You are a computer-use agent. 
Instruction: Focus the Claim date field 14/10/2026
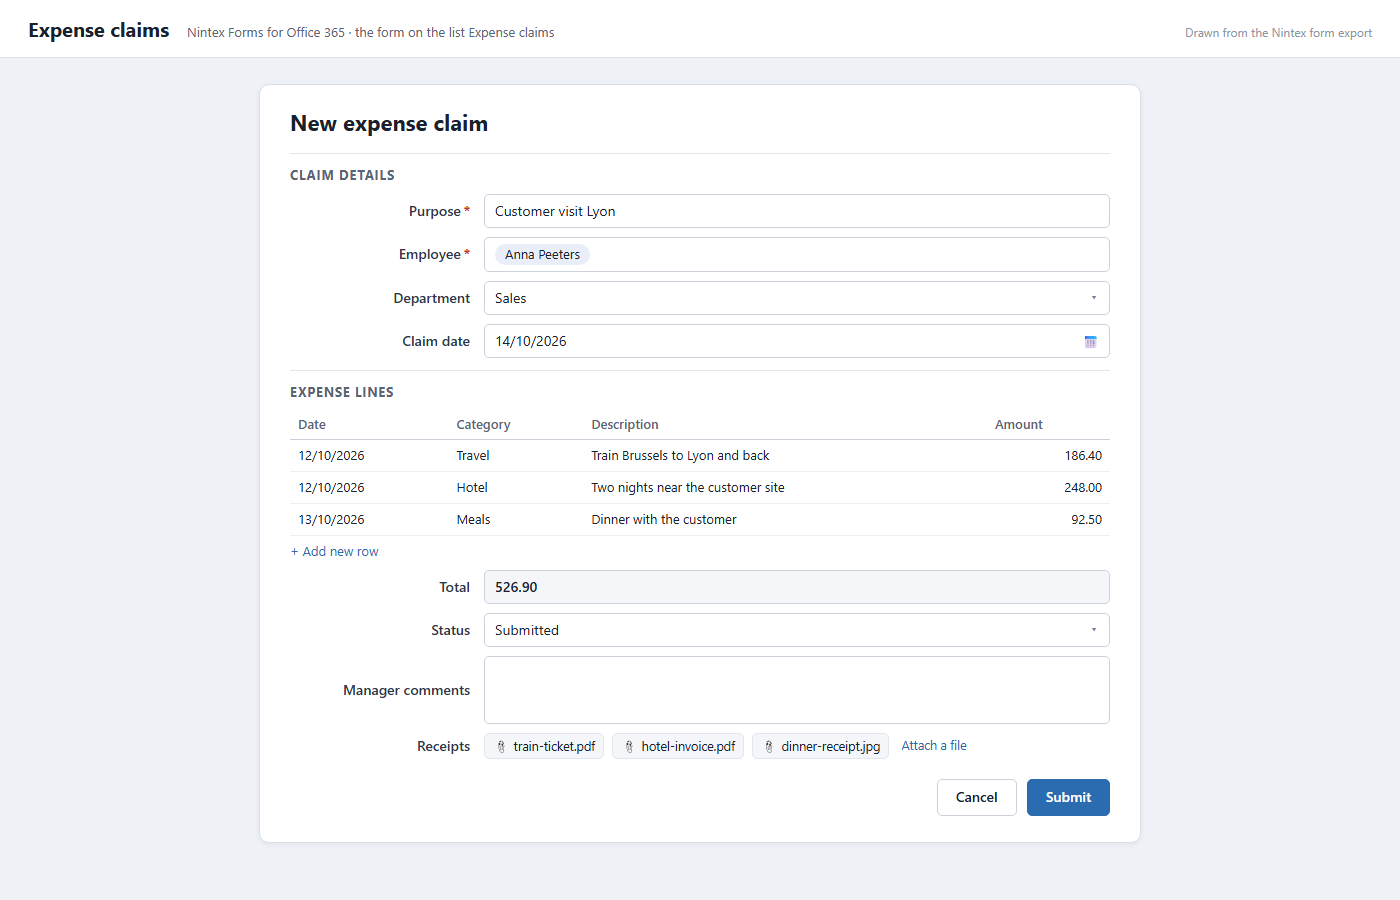797,341
